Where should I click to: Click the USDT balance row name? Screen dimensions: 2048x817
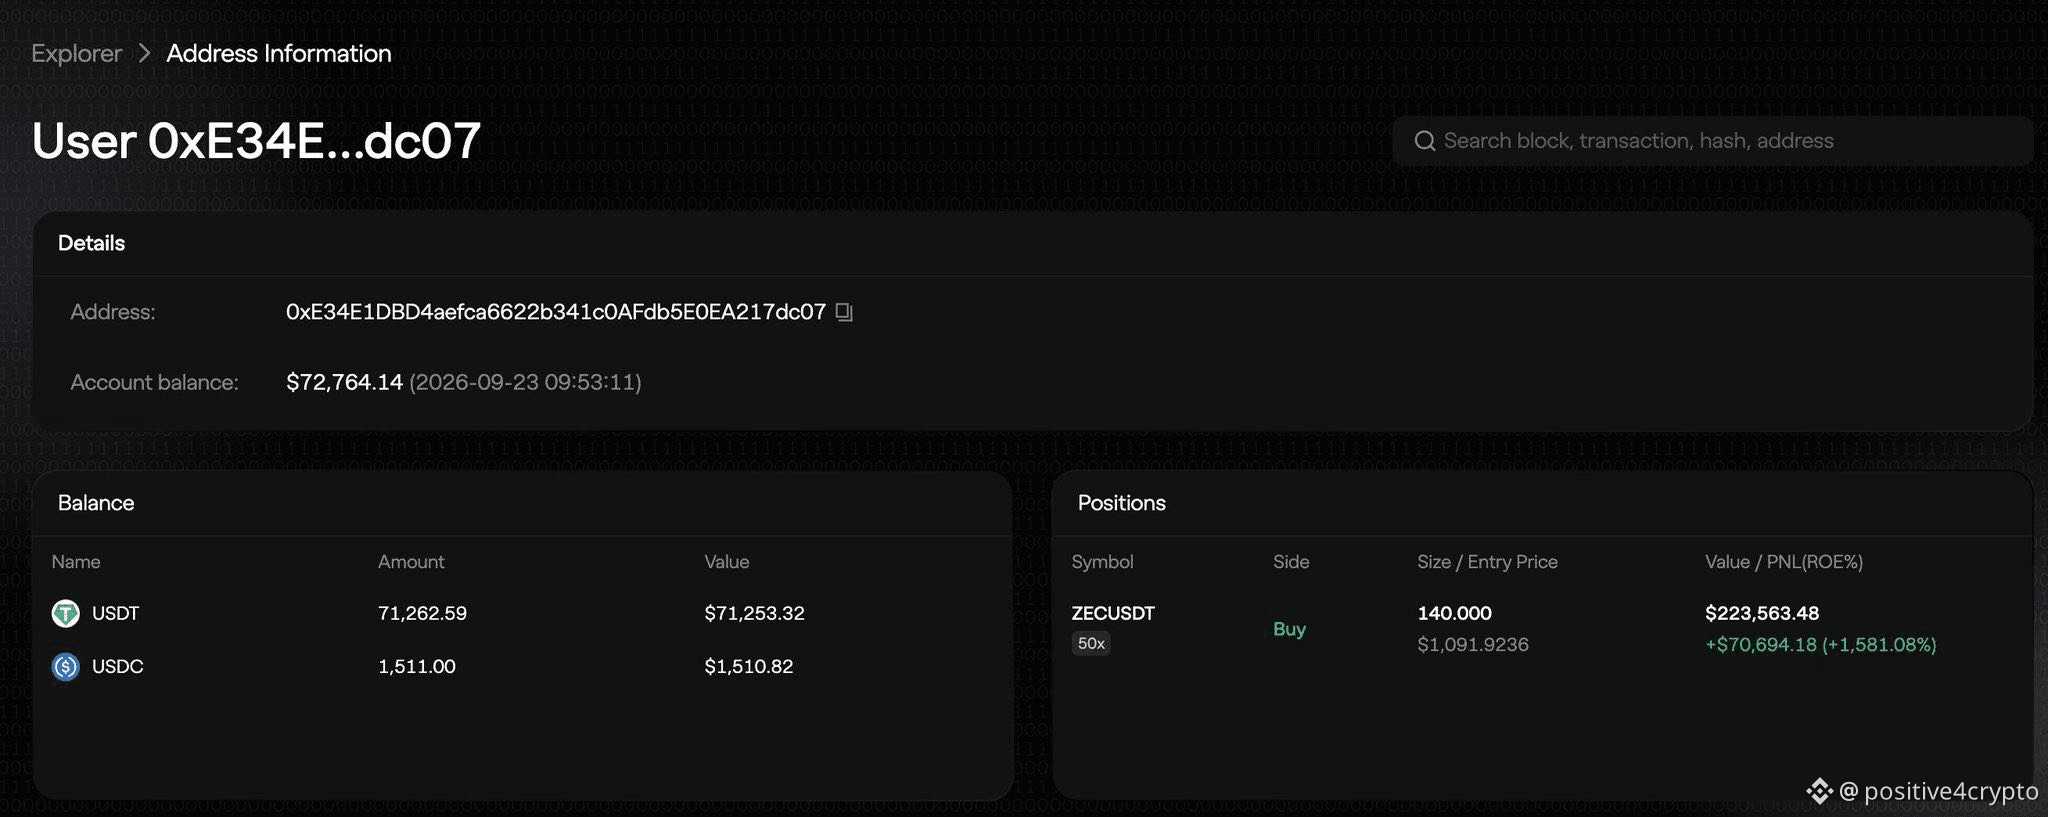115,613
